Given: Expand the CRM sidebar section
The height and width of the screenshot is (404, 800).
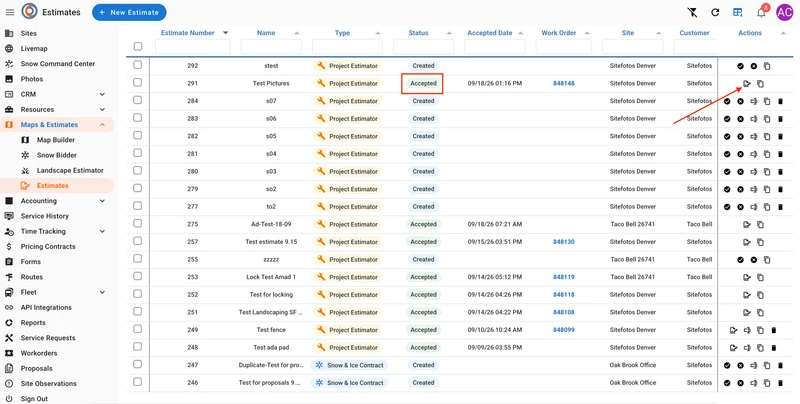Looking at the screenshot, I should point(102,94).
